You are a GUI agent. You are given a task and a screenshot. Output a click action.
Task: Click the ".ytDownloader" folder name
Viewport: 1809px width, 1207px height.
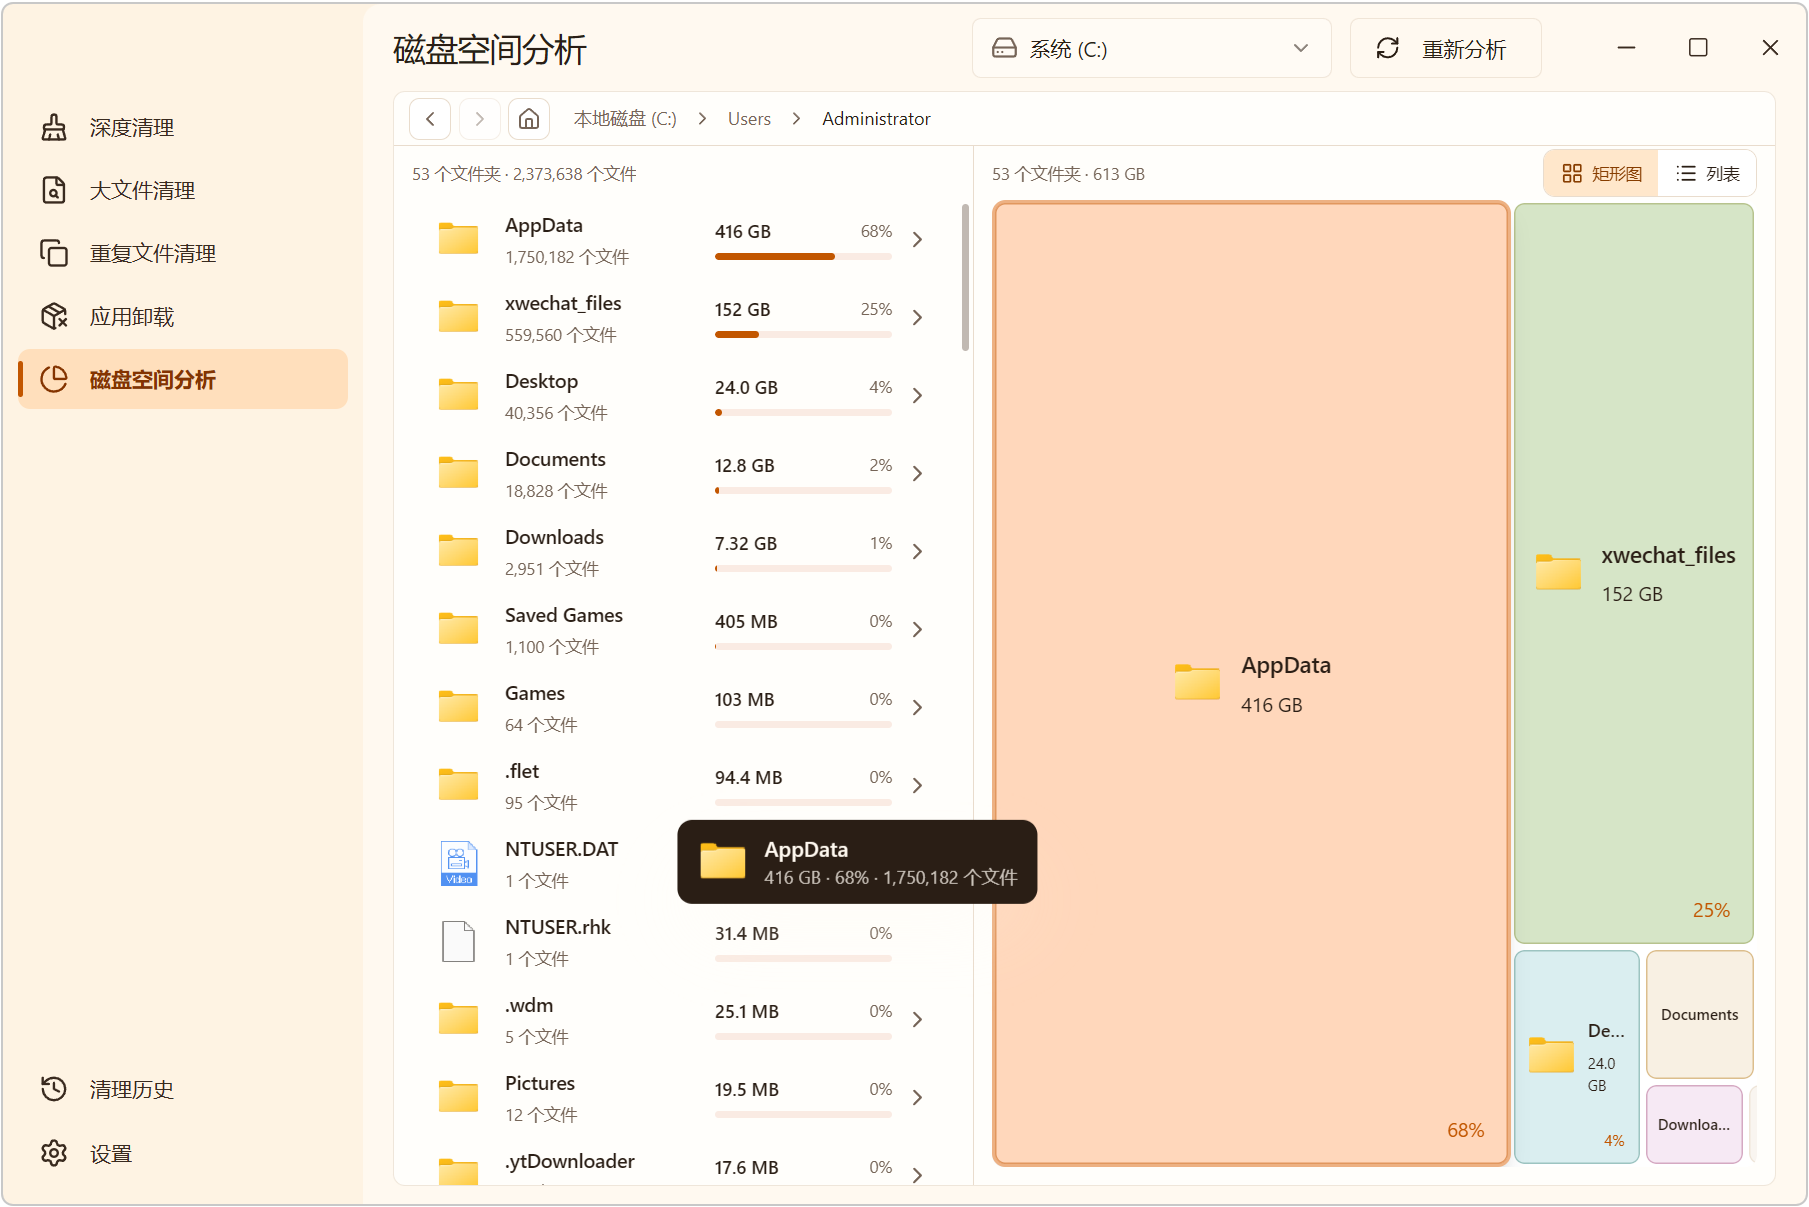(x=570, y=1161)
